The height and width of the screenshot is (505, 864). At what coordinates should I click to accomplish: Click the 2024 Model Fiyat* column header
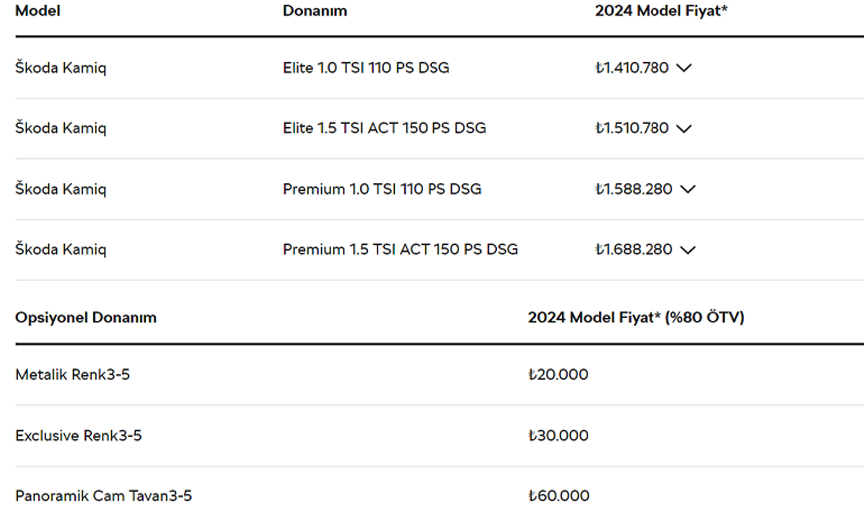661,11
